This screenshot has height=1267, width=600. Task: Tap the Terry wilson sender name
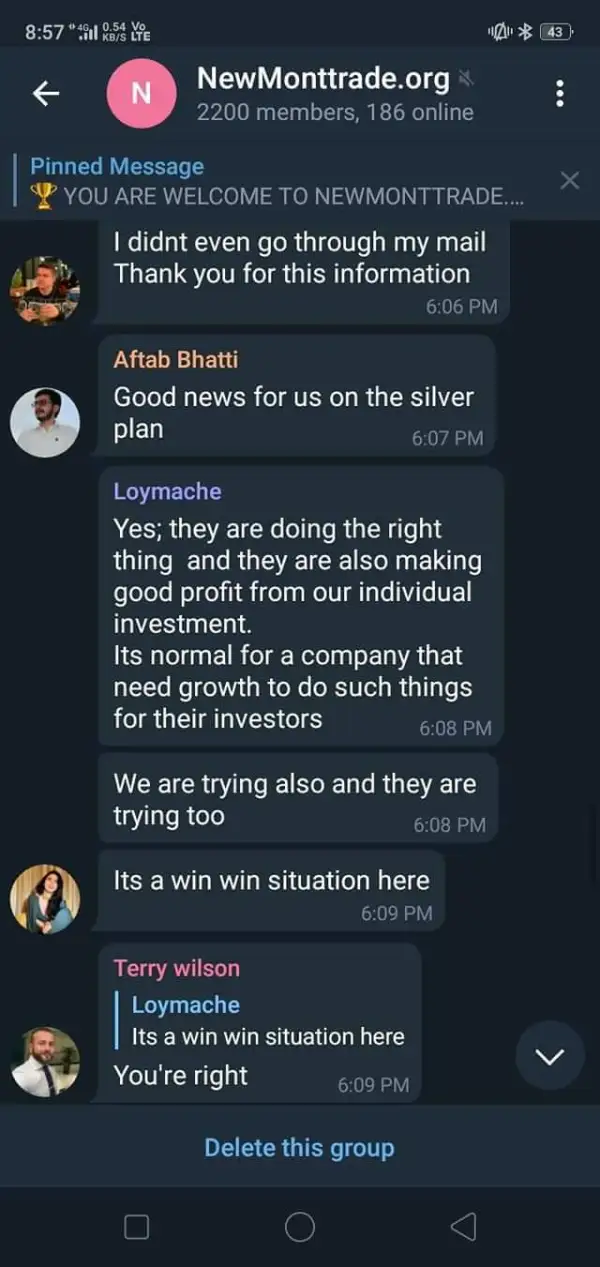[x=177, y=968]
